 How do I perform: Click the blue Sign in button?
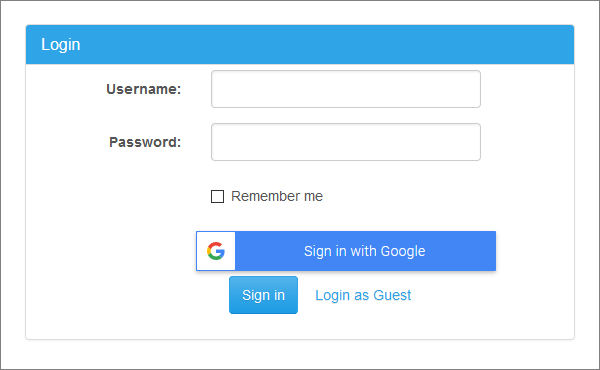[263, 295]
